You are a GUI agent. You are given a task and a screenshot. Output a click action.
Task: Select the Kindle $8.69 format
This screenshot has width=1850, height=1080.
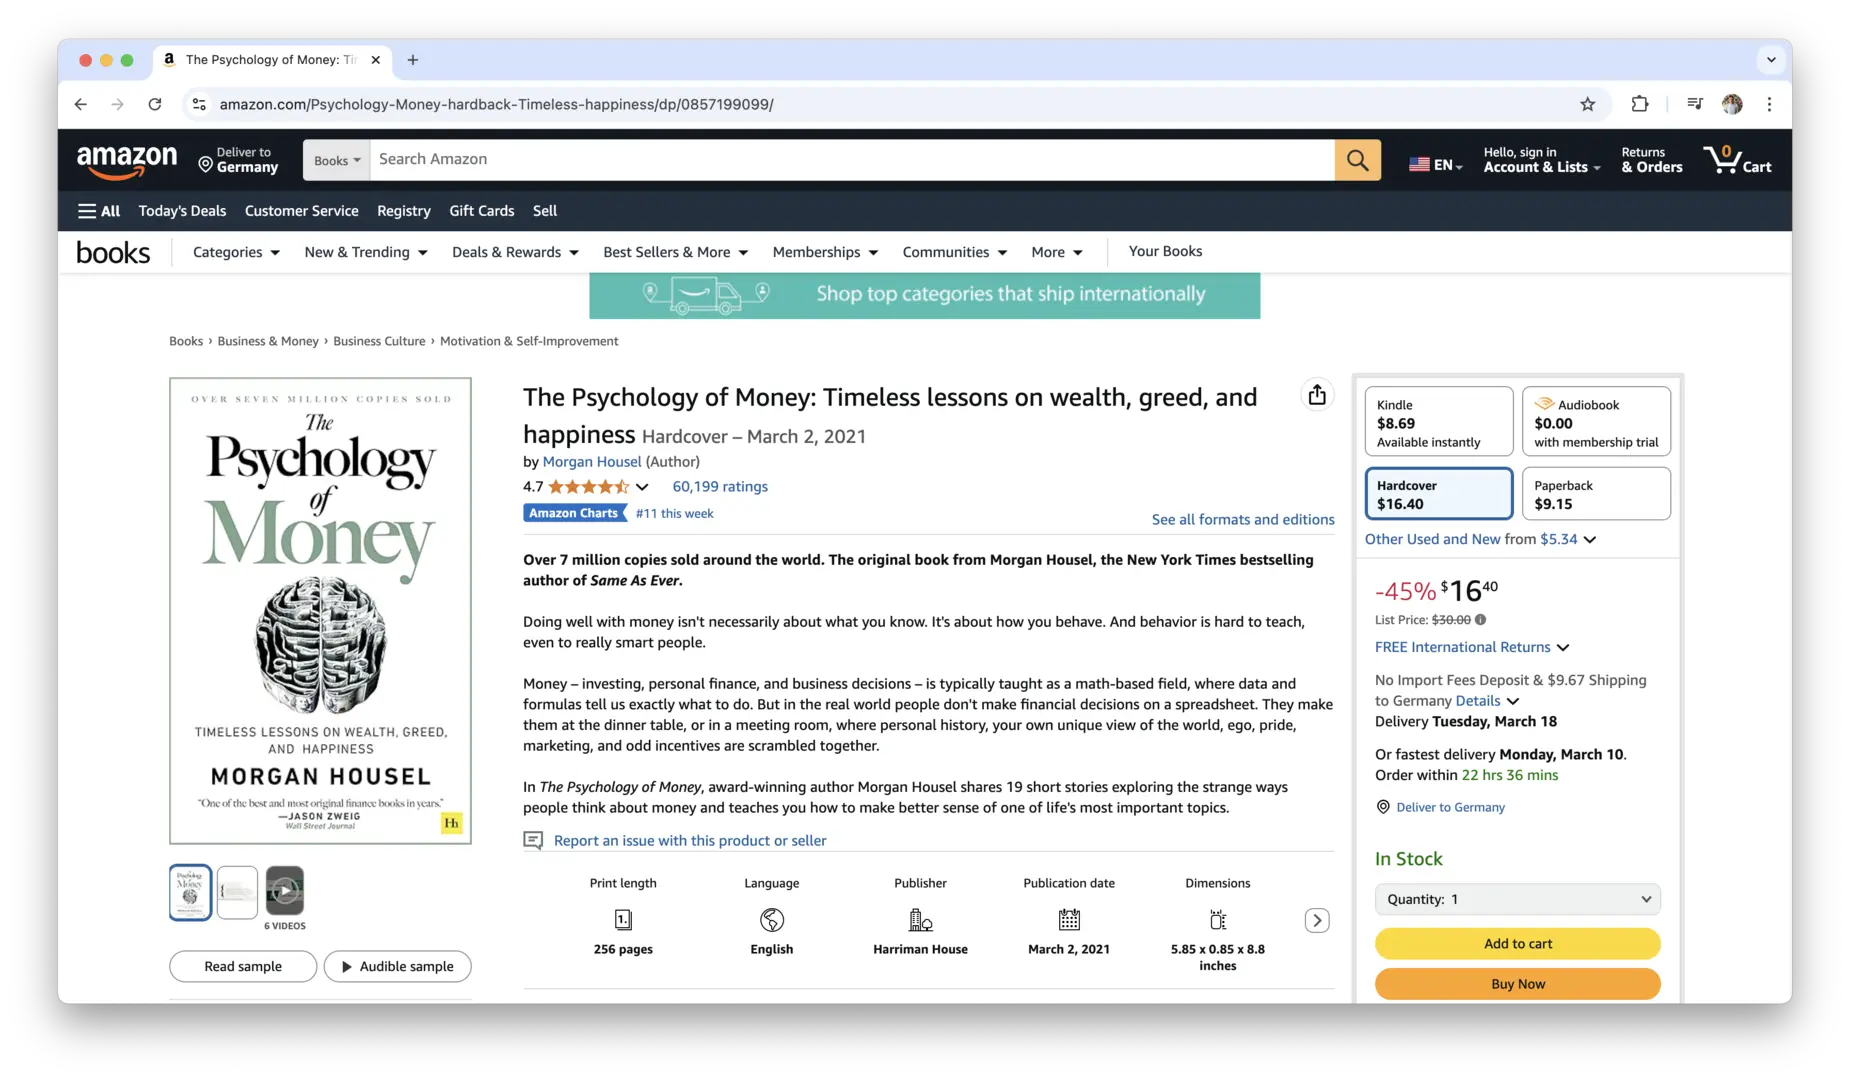[x=1438, y=422]
